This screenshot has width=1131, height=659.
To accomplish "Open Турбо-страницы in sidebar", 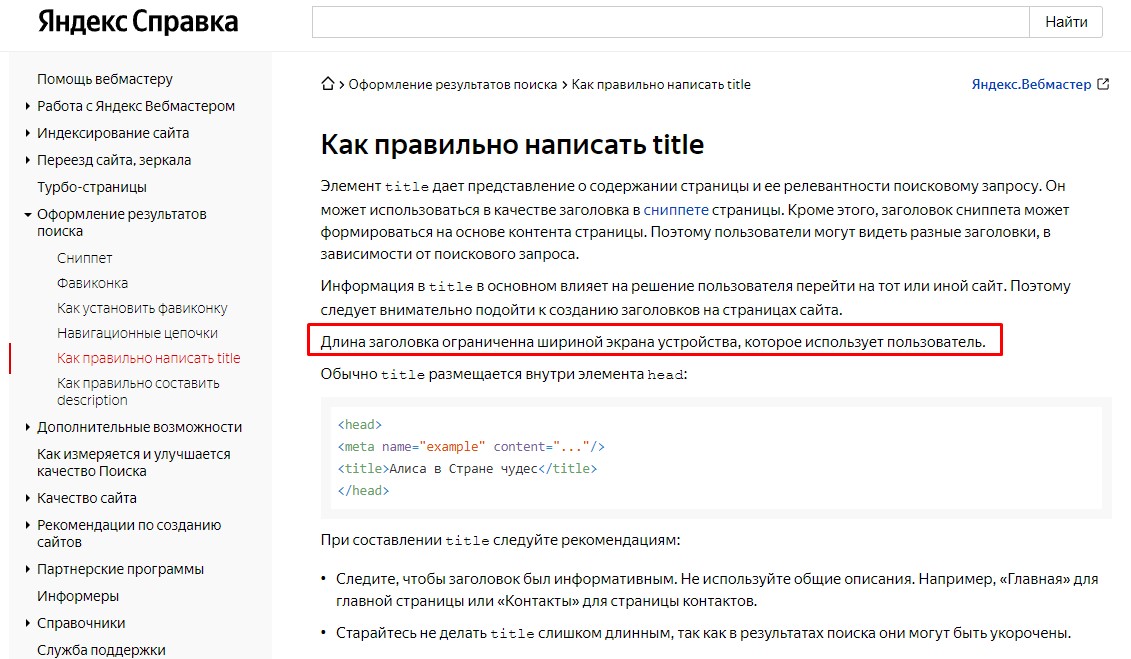I will click(x=92, y=187).
